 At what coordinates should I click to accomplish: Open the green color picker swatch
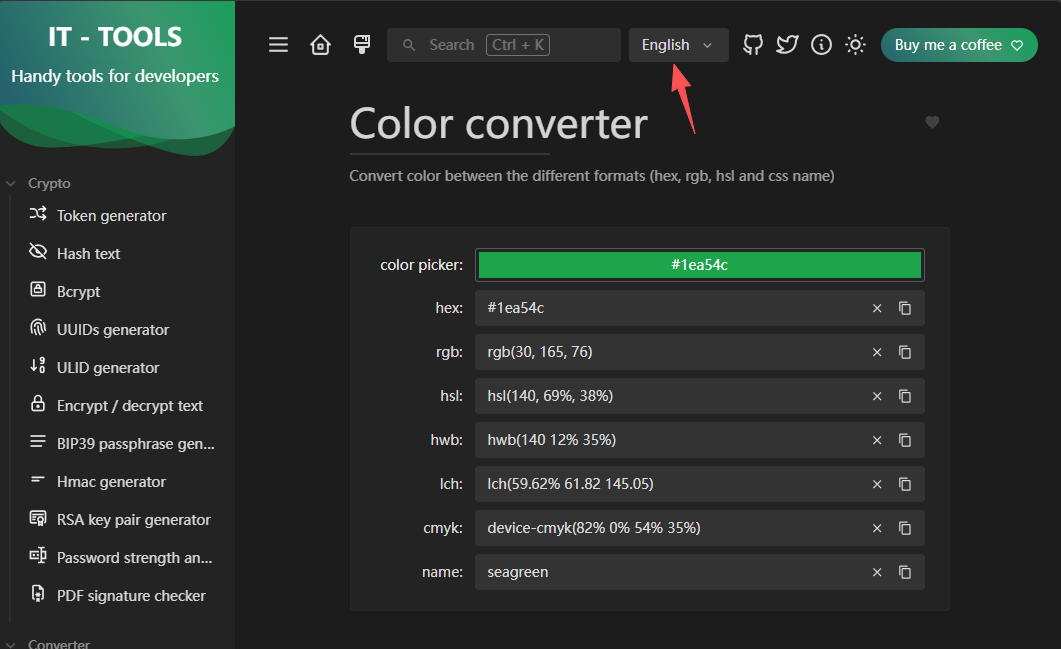(x=699, y=265)
